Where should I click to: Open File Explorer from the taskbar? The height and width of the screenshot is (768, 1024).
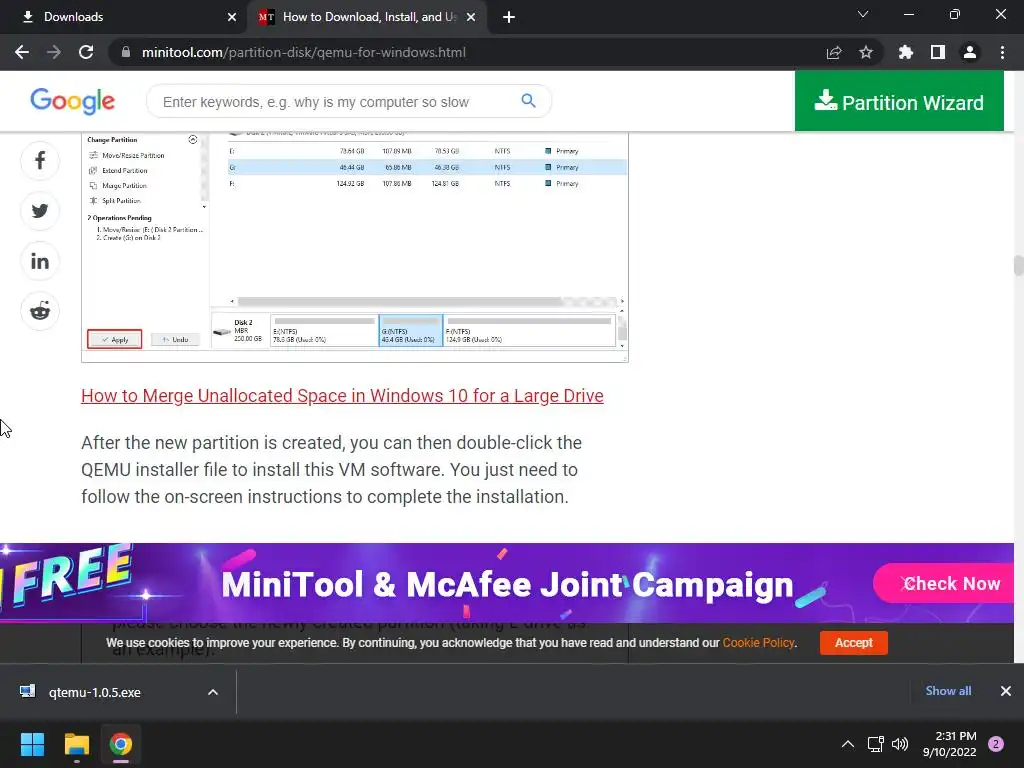click(76, 744)
